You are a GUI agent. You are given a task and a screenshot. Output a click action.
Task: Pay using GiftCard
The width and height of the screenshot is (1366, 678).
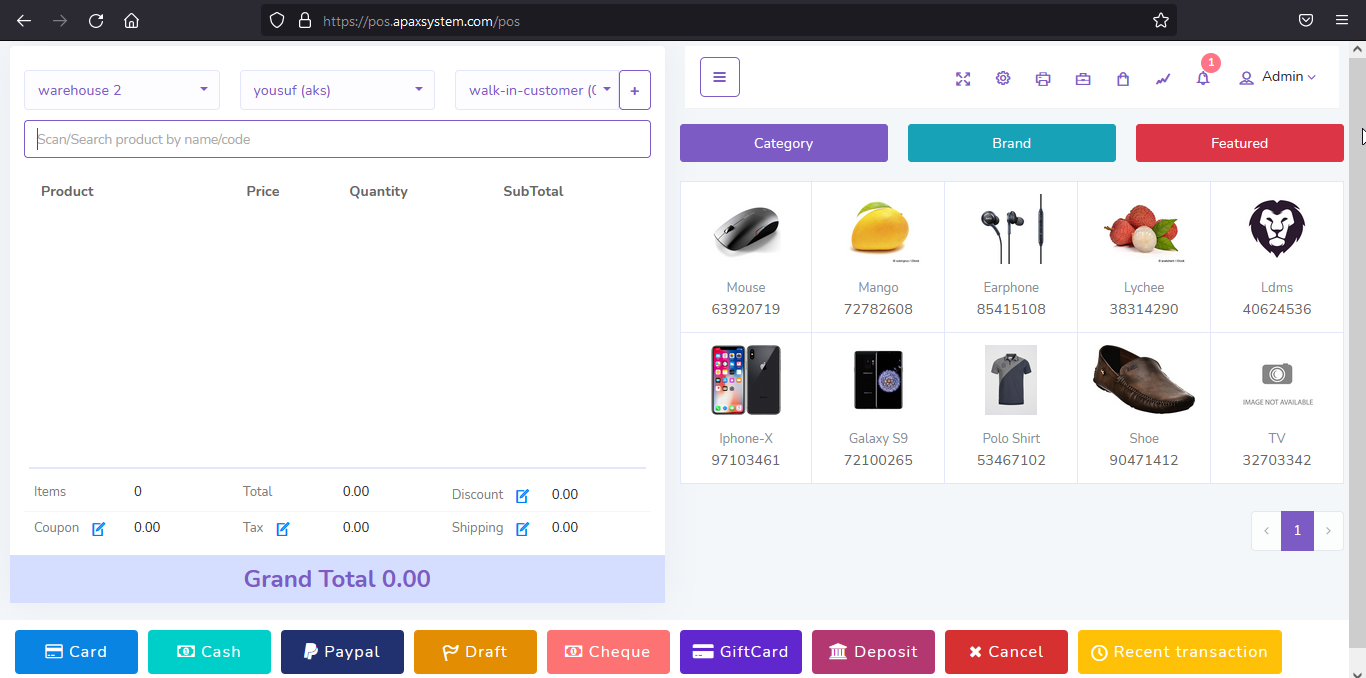[x=741, y=652]
